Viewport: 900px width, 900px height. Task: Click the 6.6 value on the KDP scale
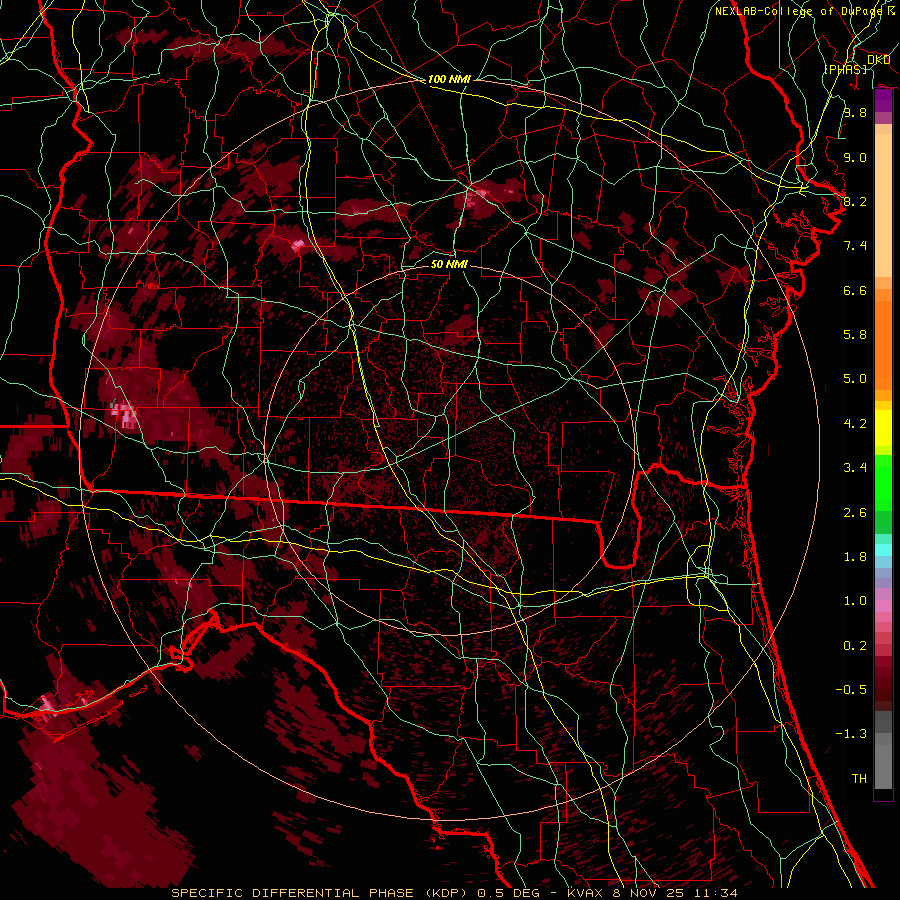click(x=855, y=290)
